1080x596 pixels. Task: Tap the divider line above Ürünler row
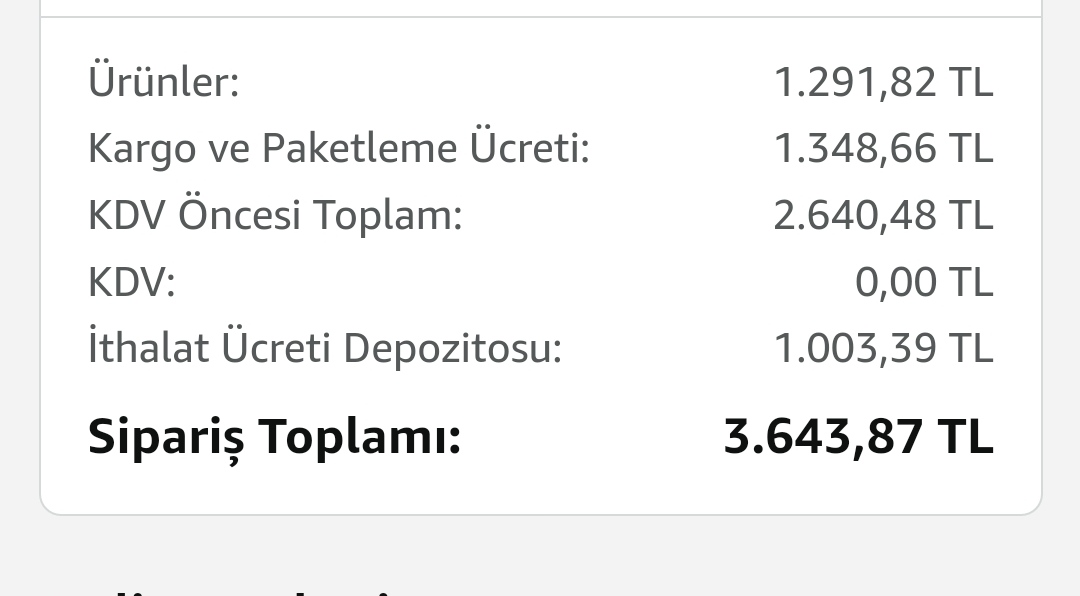(540, 17)
